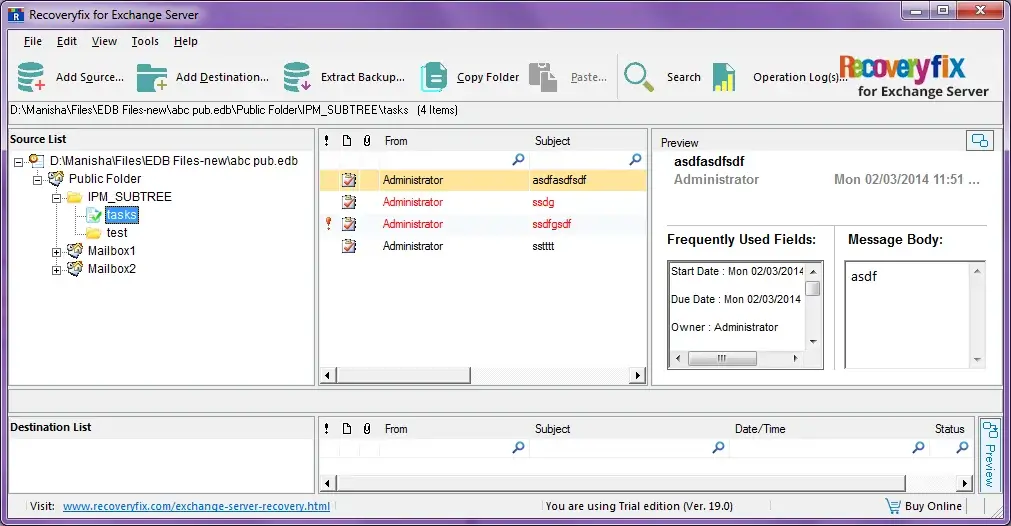Click the Date/Time column header in destination list
The image size is (1011, 526).
tap(760, 429)
